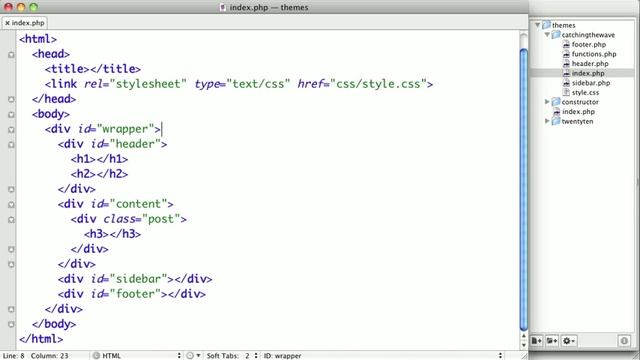This screenshot has height=360, width=640.
Task: Toggle the fold marker beside the closing /body tag
Action: click(x=11, y=324)
